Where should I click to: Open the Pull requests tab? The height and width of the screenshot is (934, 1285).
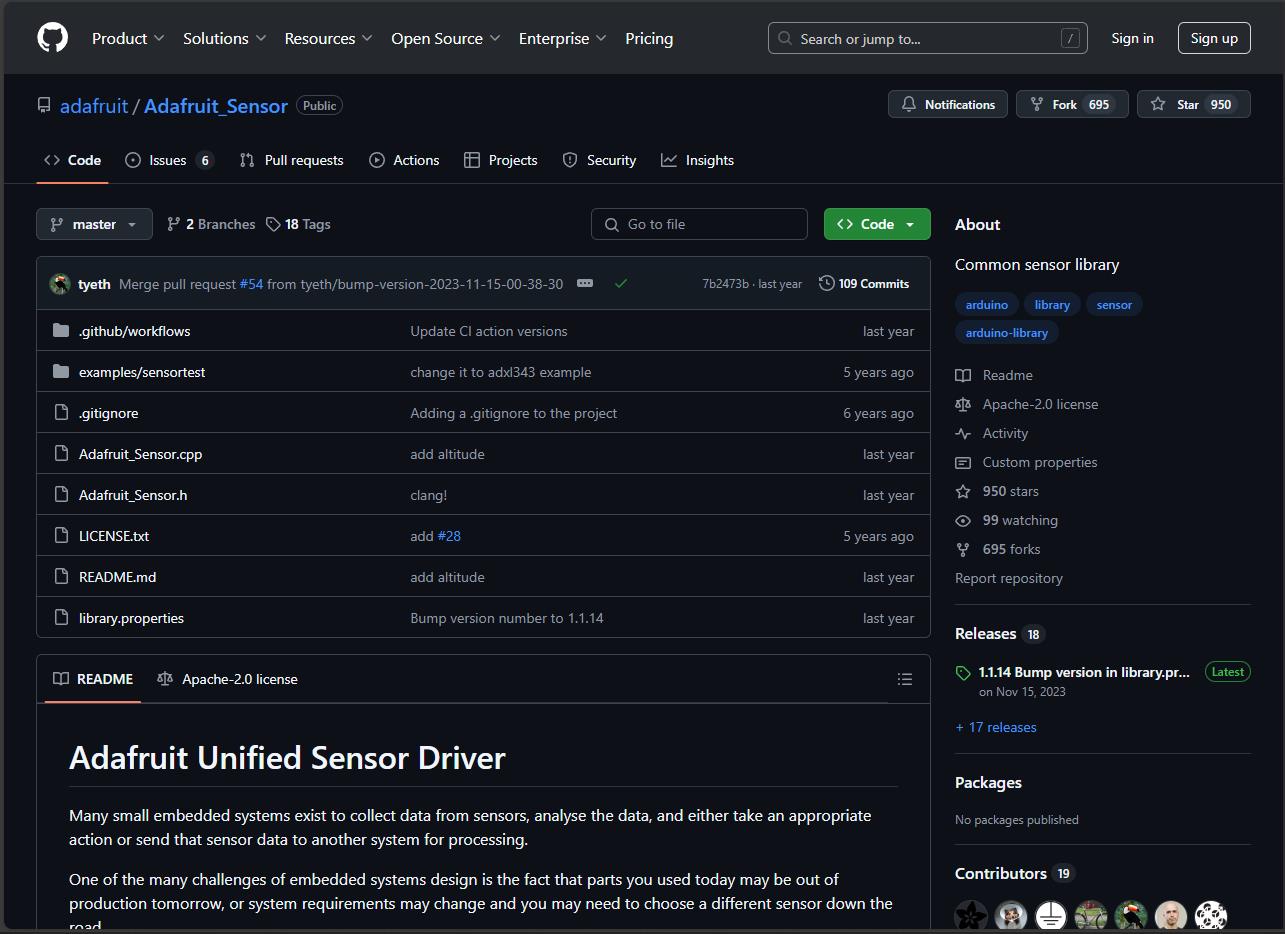pos(291,160)
